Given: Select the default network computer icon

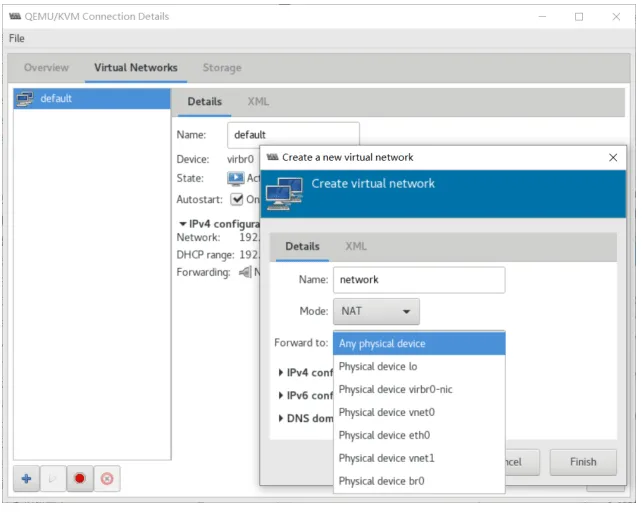Looking at the screenshot, I should (x=25, y=99).
